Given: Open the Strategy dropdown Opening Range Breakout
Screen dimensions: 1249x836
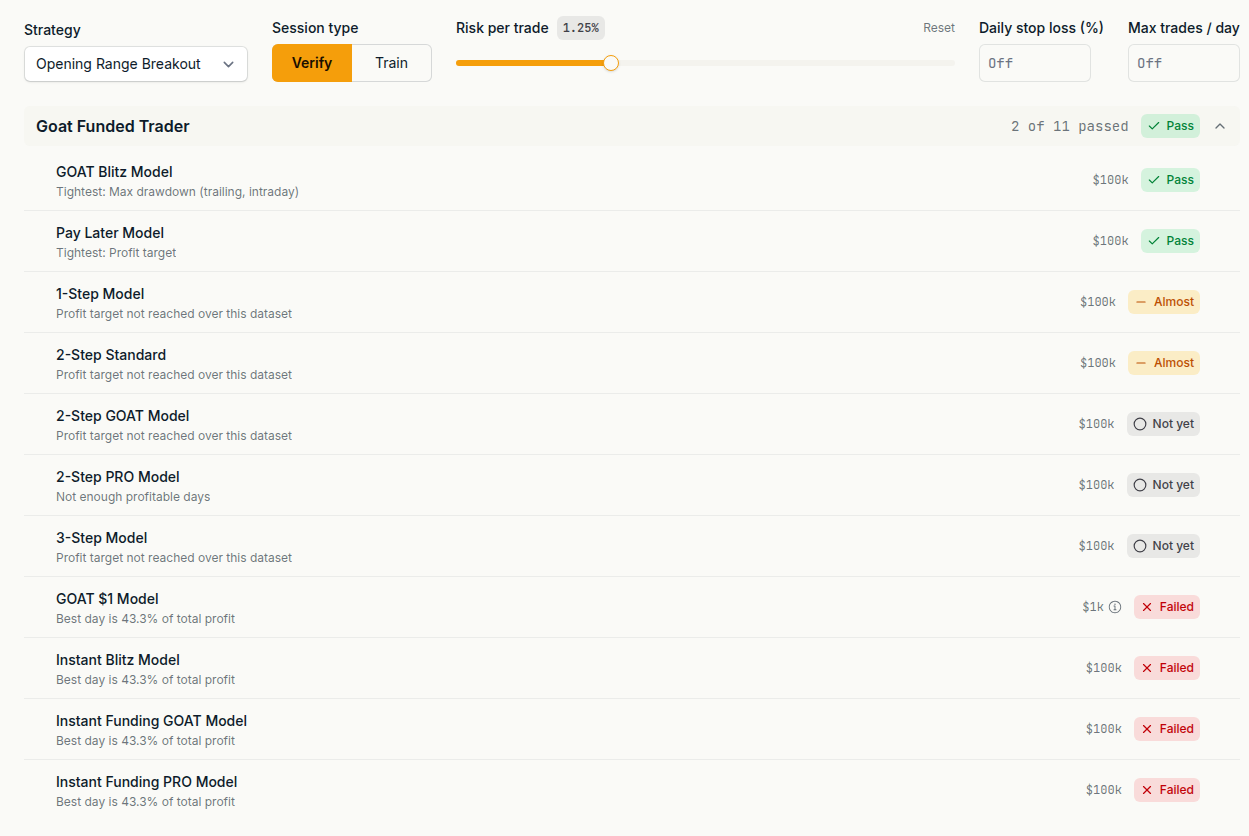Looking at the screenshot, I should 136,64.
